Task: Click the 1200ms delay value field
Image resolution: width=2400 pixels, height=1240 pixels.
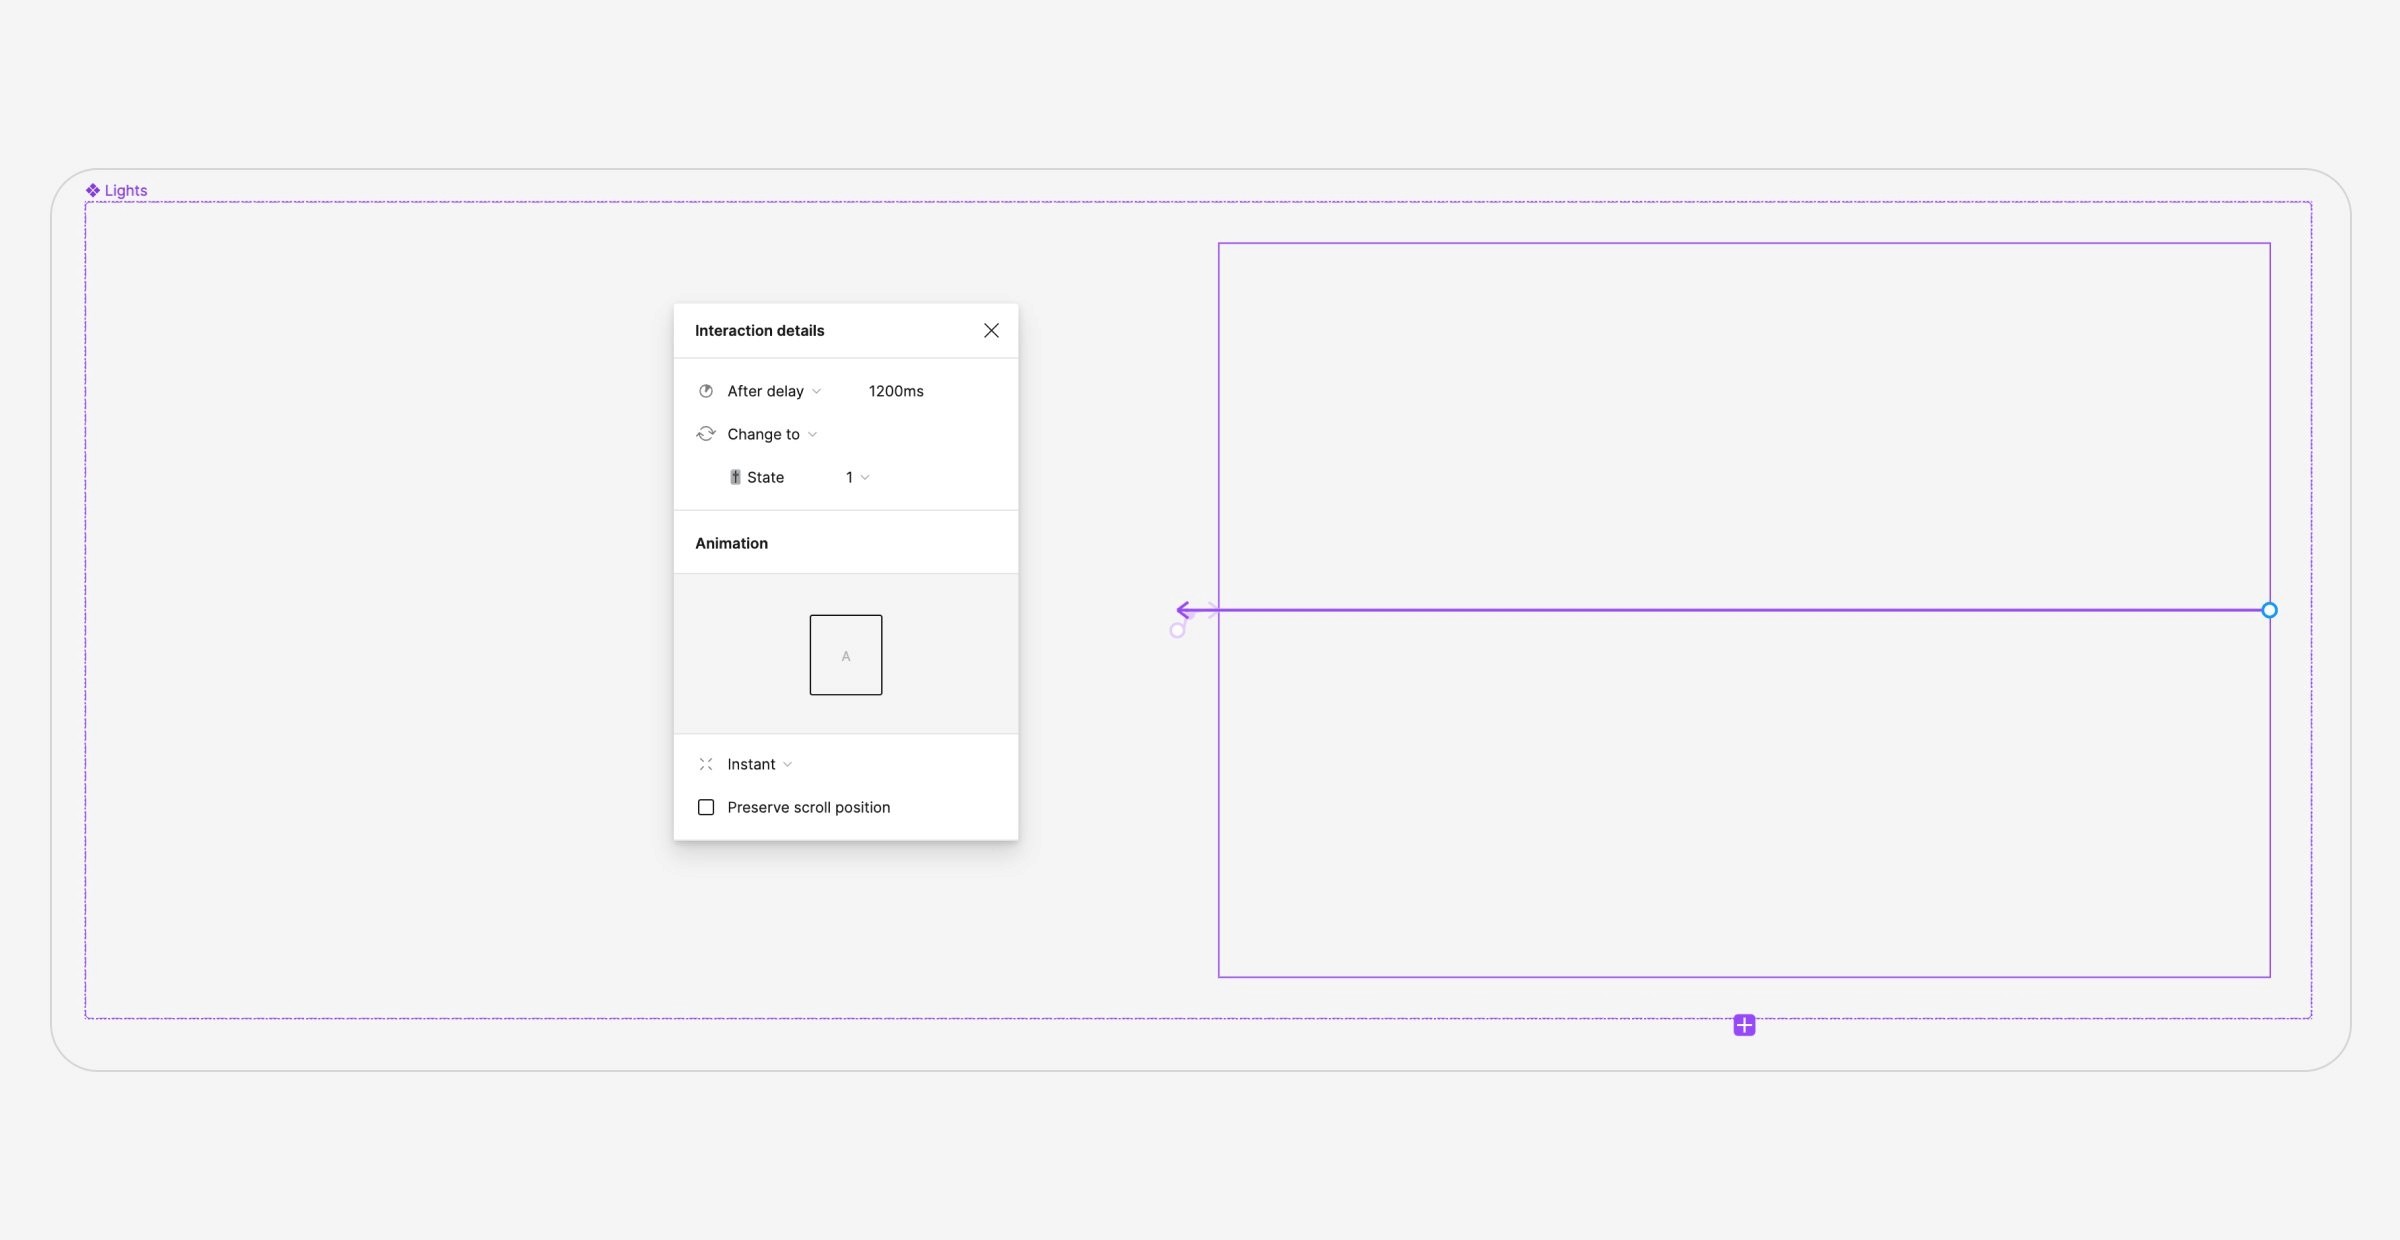Action: coord(896,391)
